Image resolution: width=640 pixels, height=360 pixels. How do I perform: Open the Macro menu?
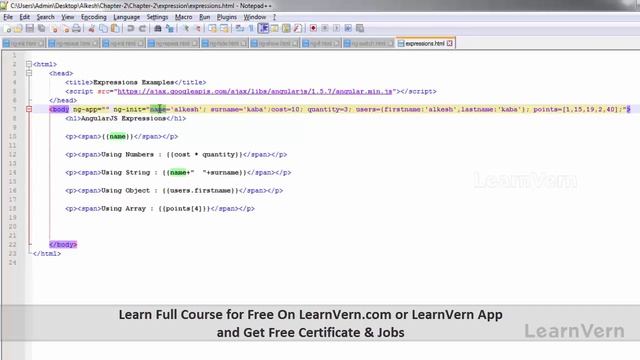(x=183, y=17)
